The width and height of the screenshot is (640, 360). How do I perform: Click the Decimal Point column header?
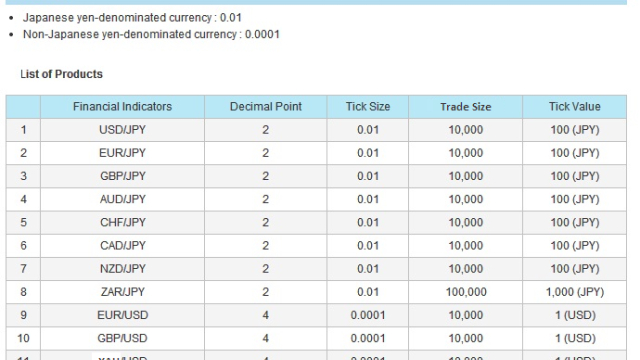tap(266, 107)
